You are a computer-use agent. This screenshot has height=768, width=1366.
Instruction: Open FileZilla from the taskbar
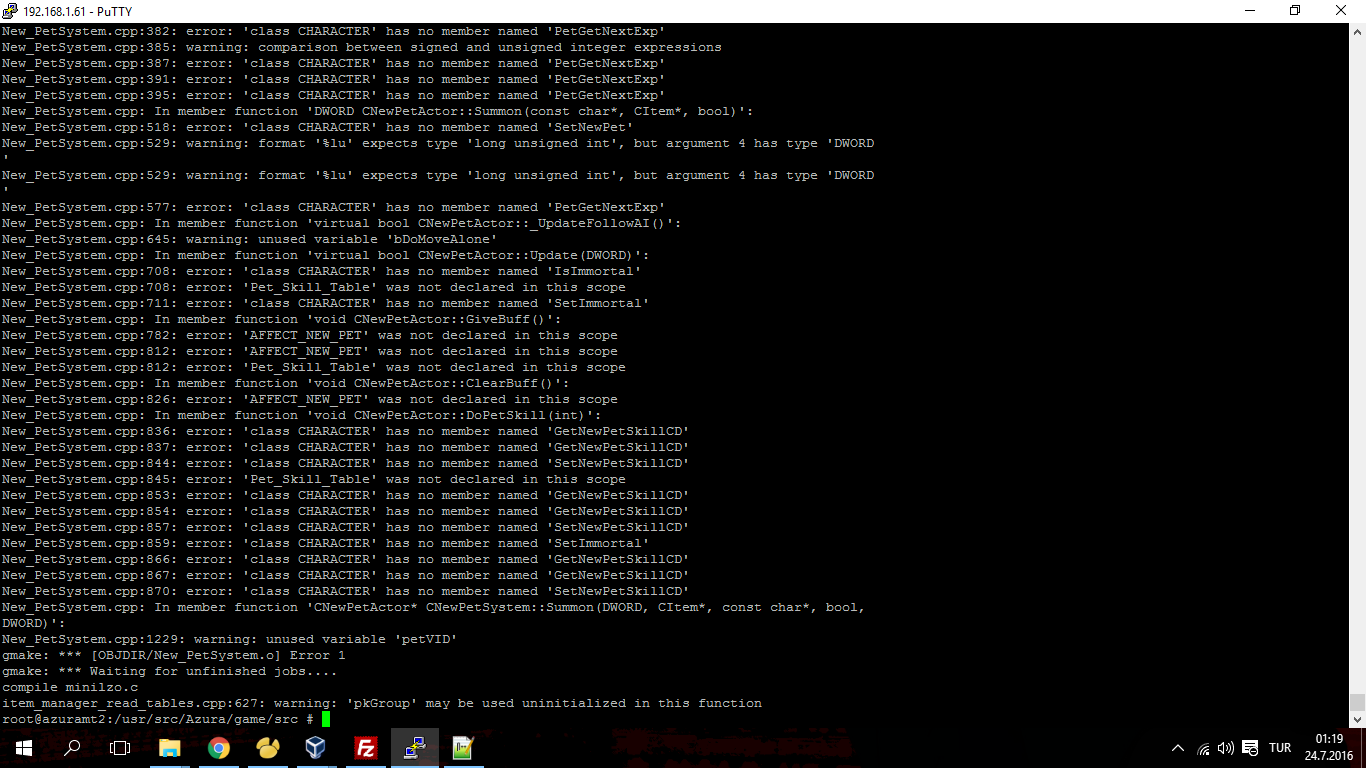pos(365,747)
